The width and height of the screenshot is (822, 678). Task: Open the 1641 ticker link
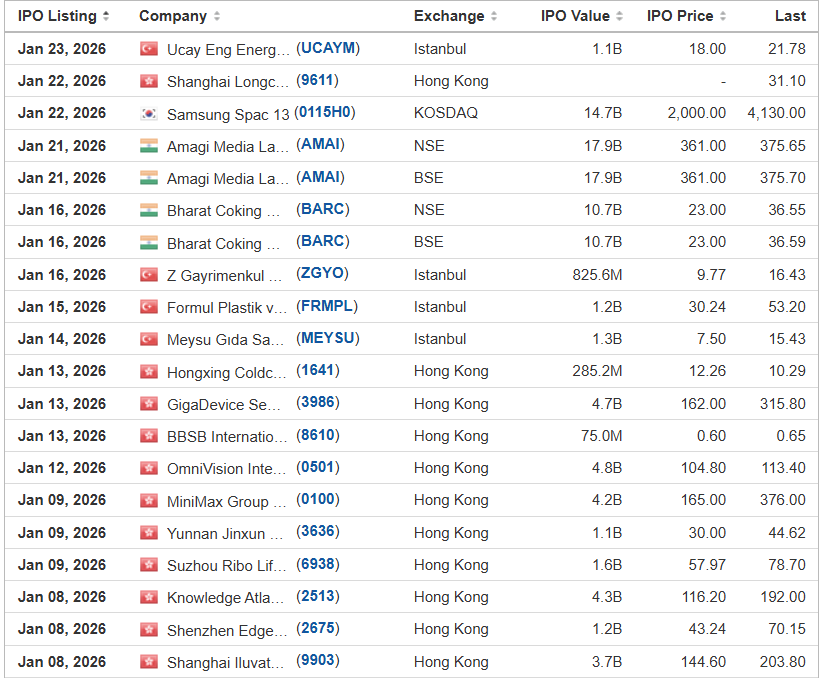click(318, 370)
